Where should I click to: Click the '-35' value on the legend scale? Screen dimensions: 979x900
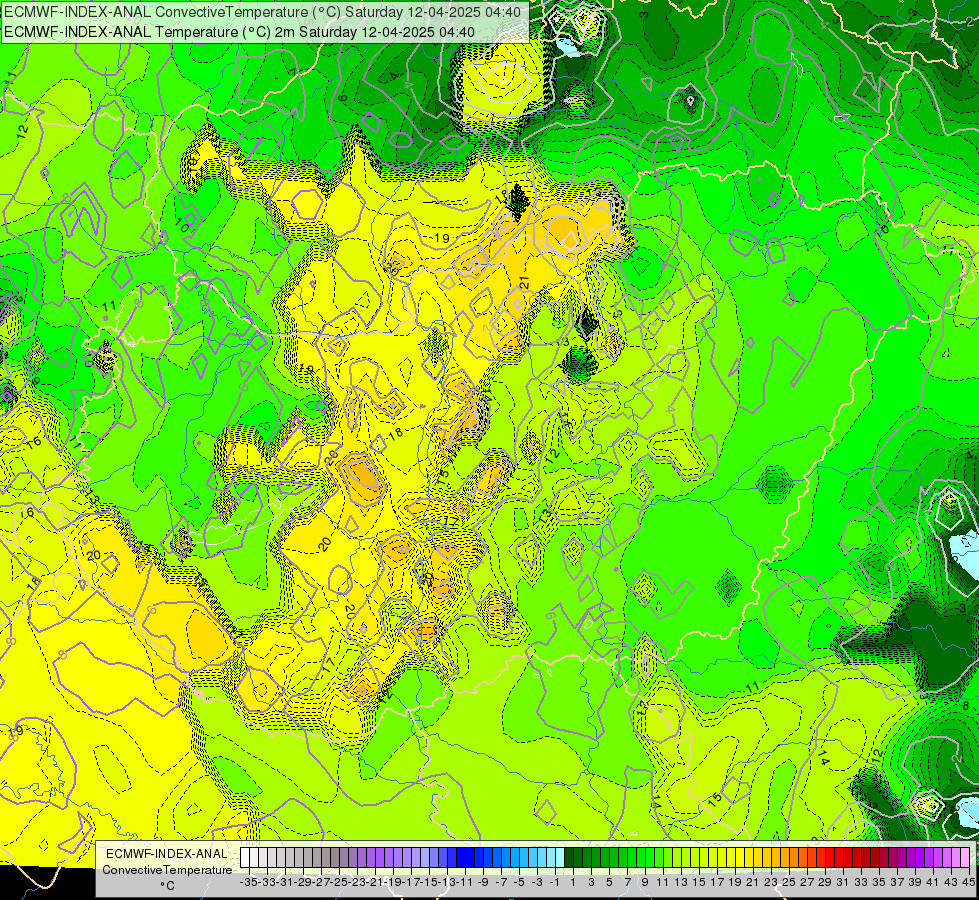coord(248,882)
